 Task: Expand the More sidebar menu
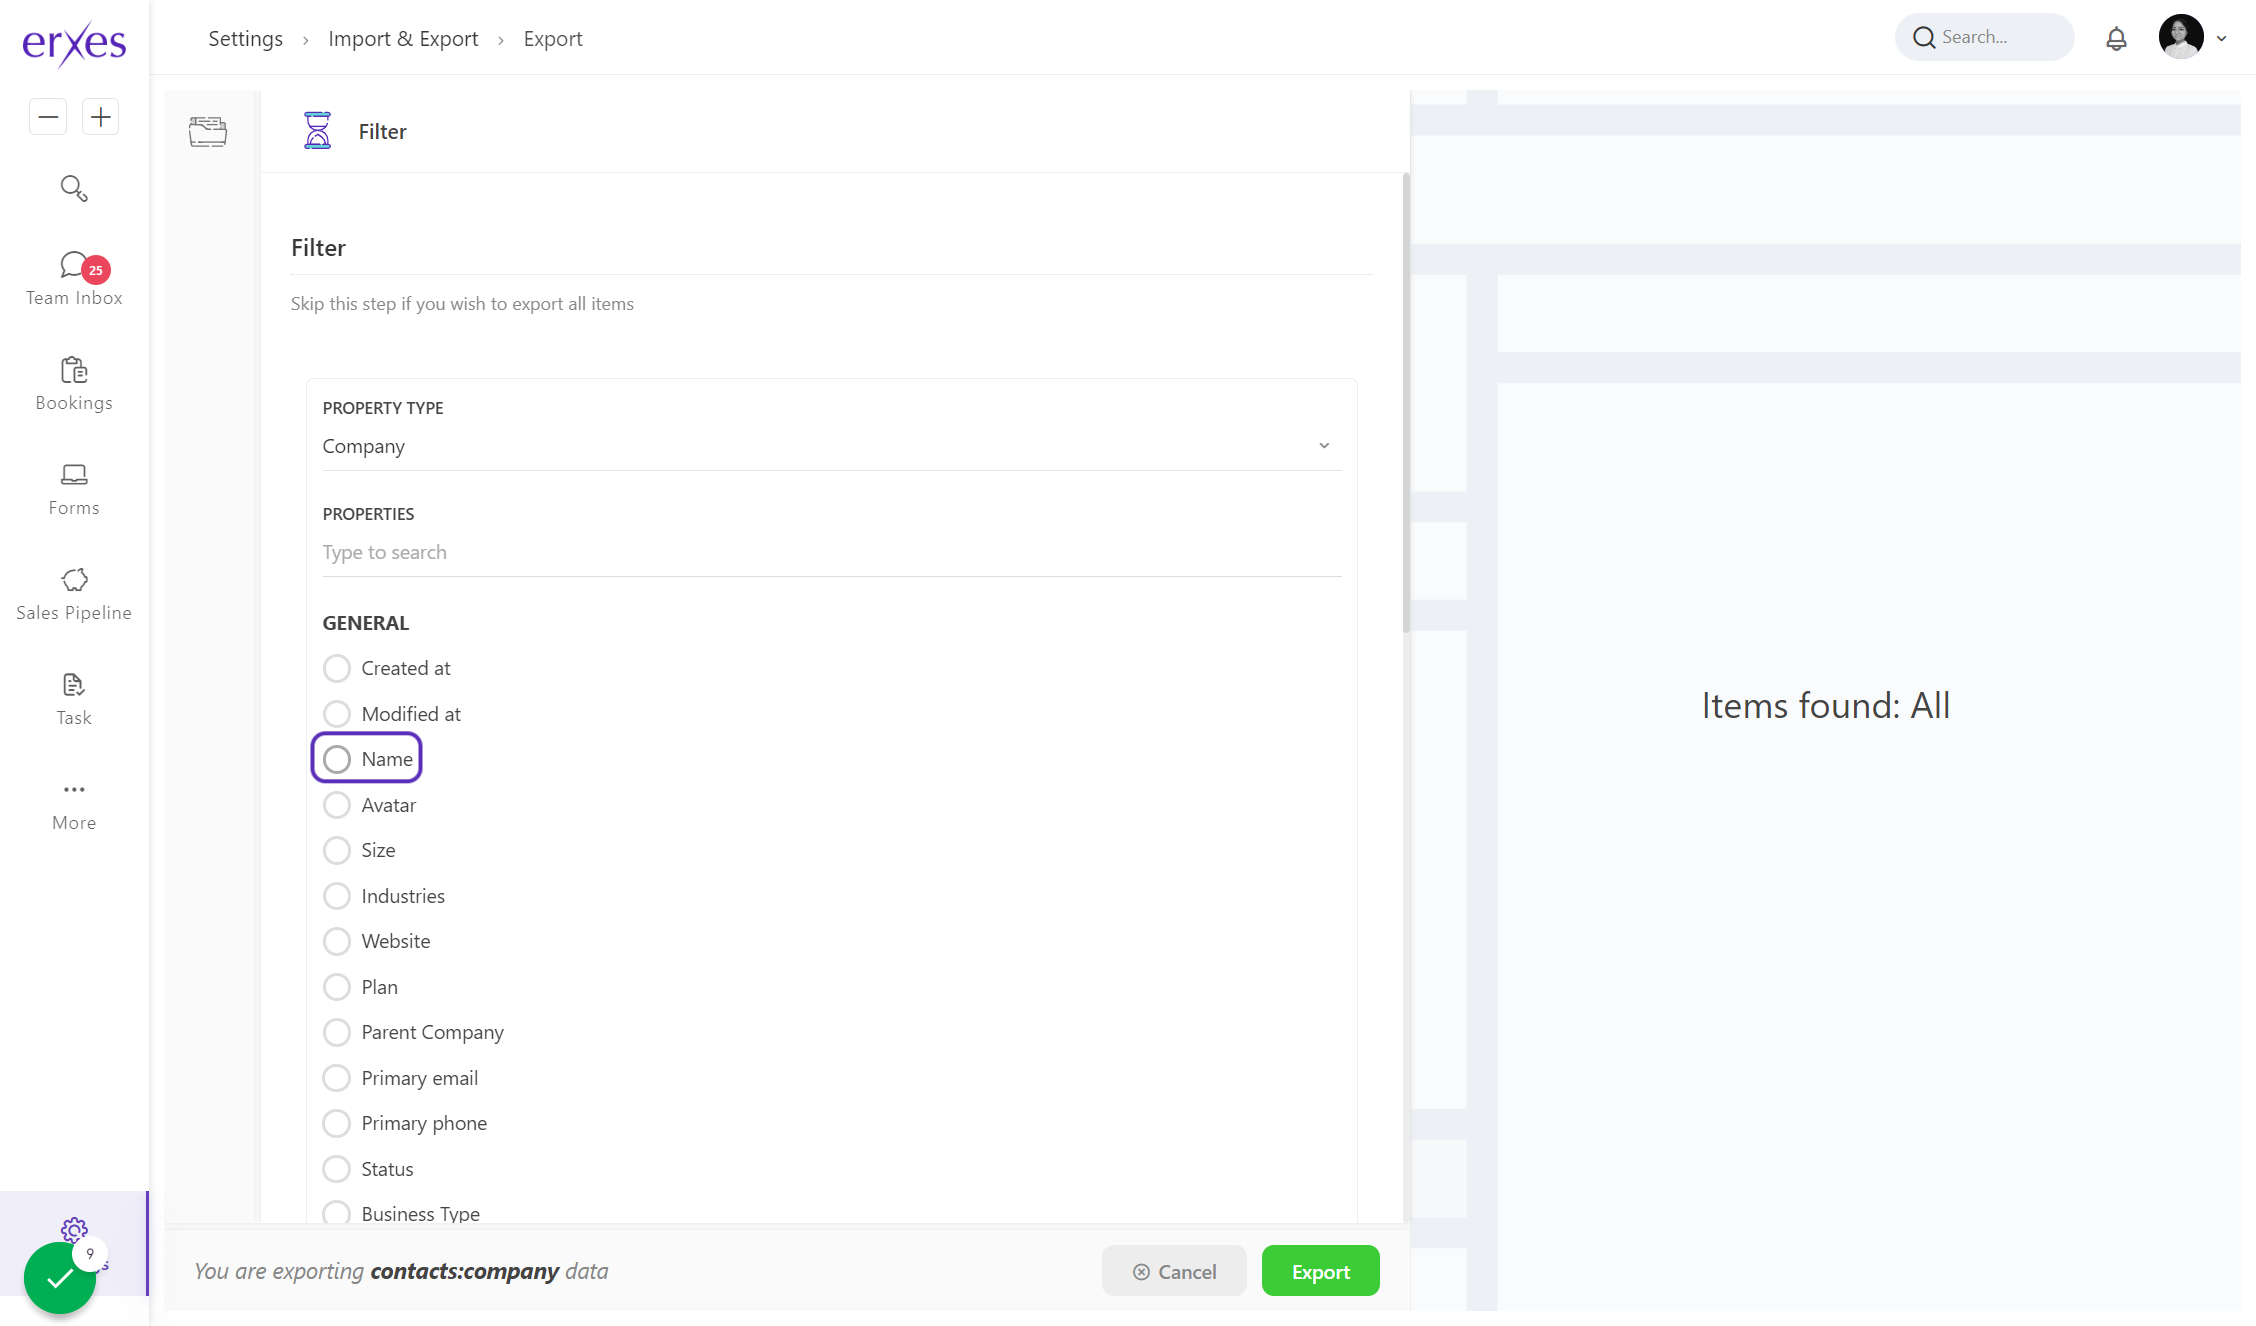[x=74, y=803]
